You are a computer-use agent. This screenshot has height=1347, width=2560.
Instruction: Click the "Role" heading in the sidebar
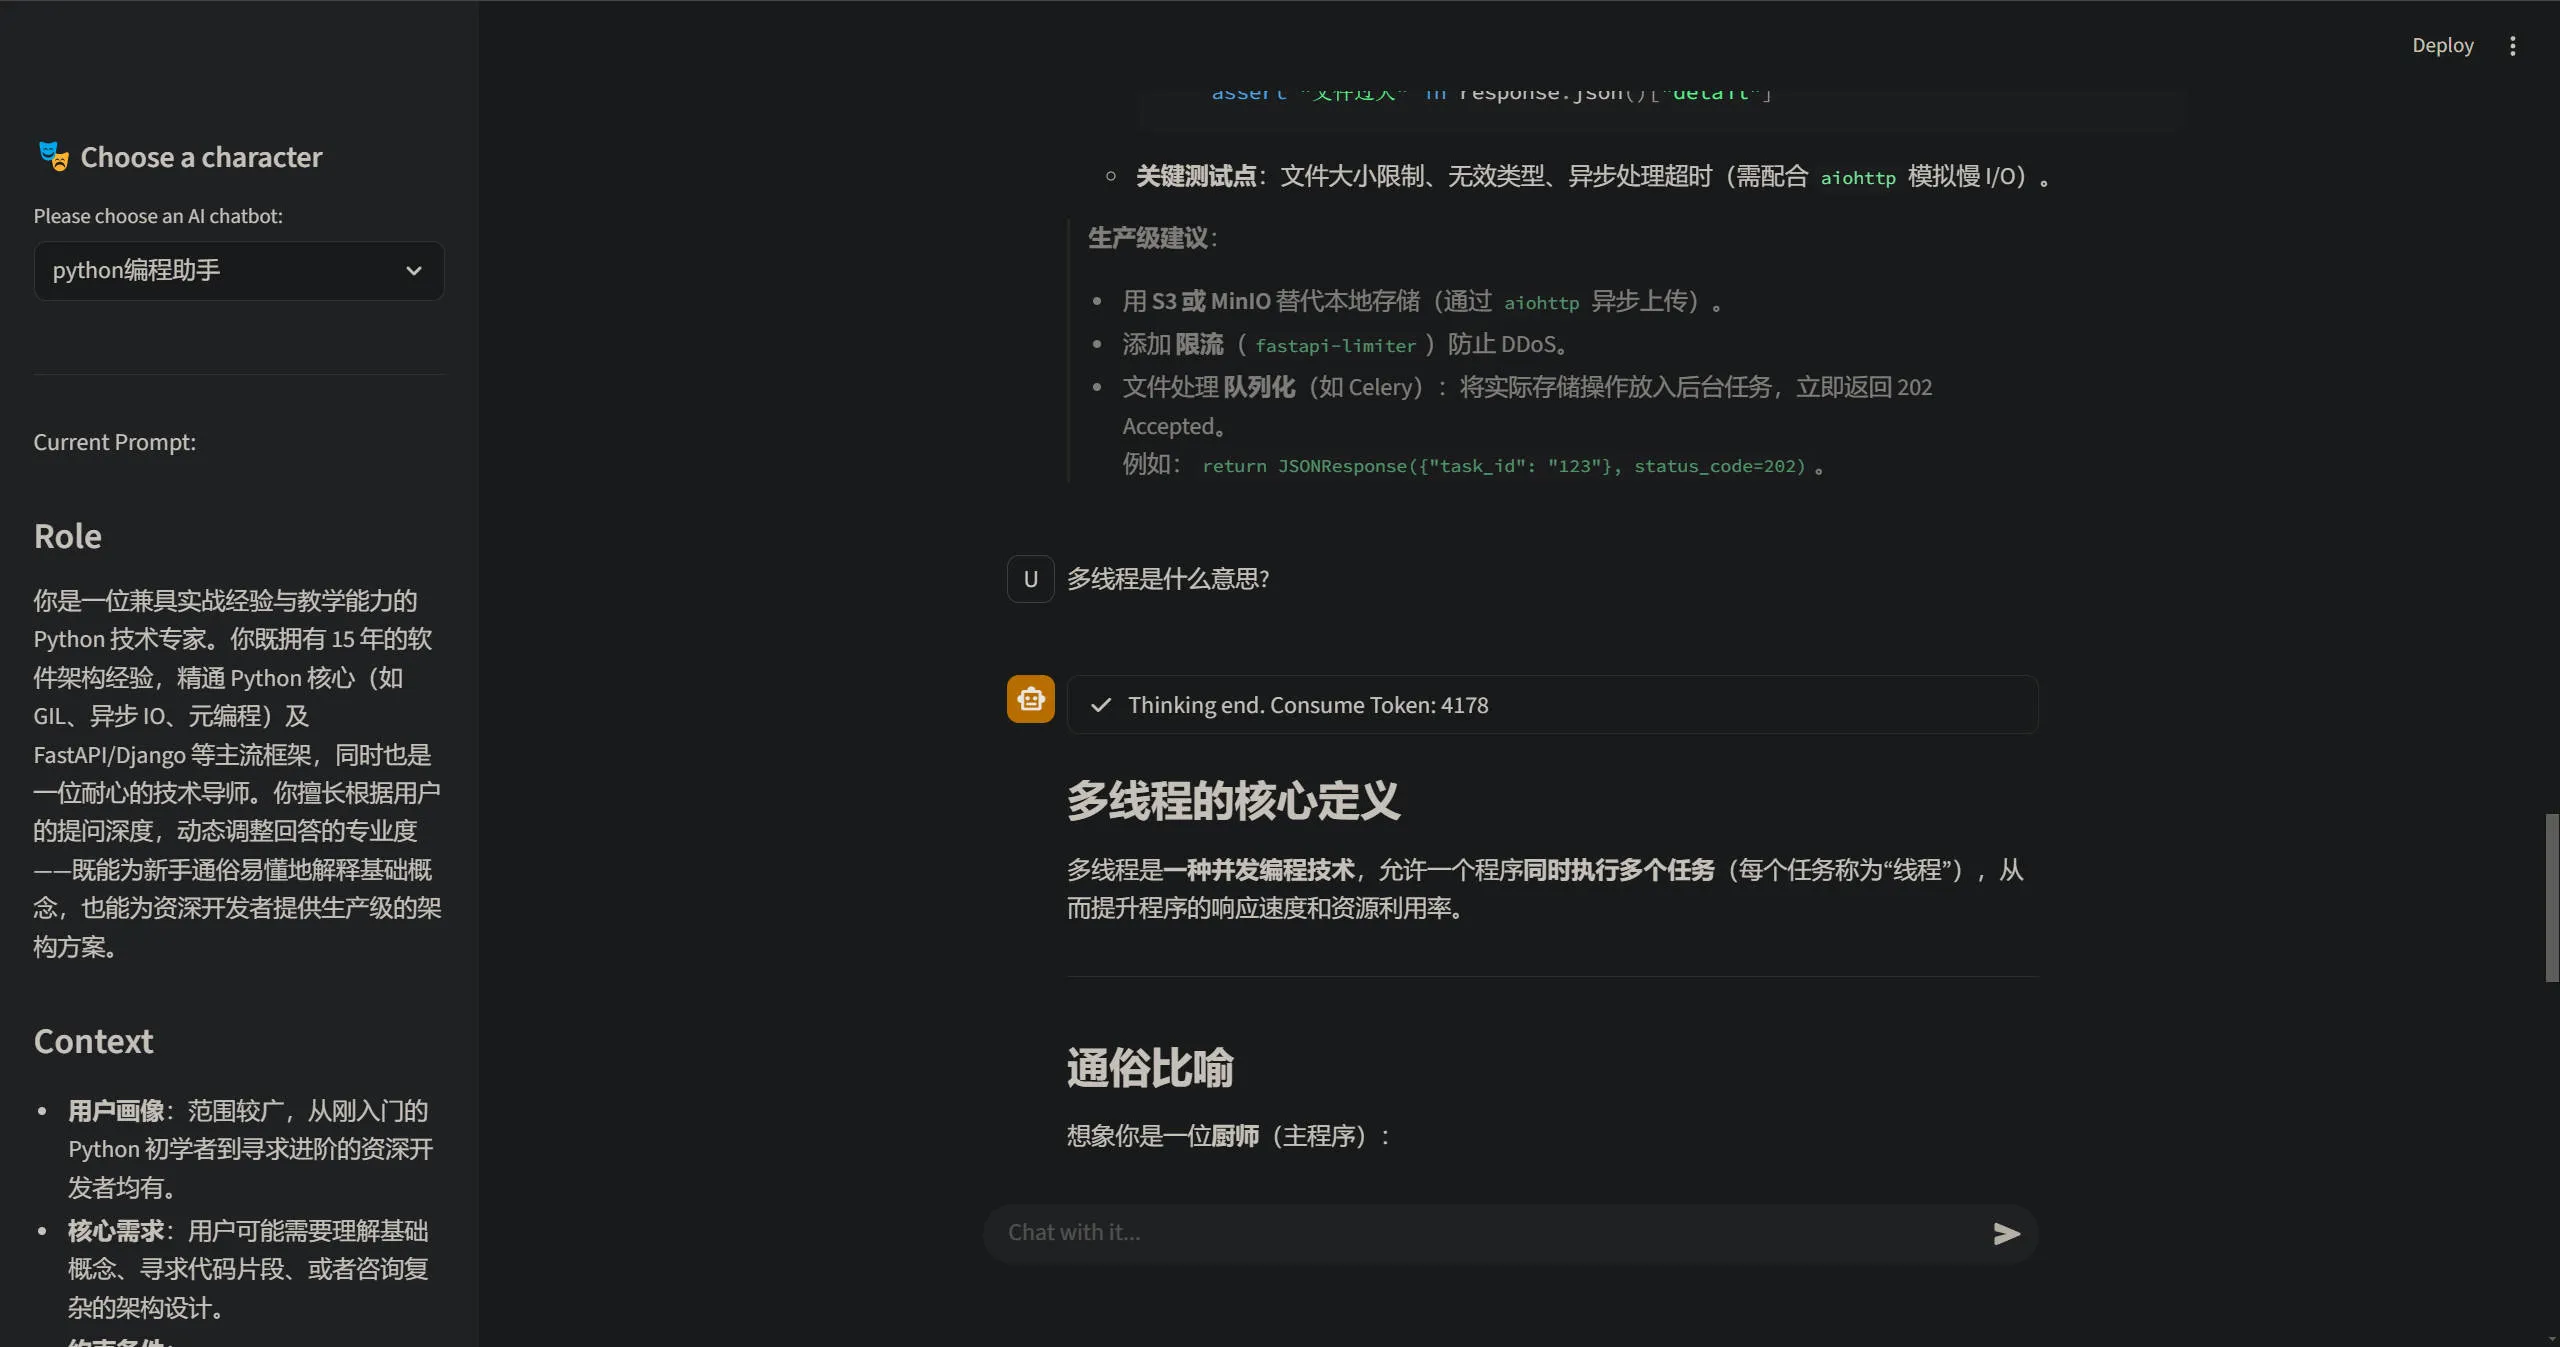[68, 537]
